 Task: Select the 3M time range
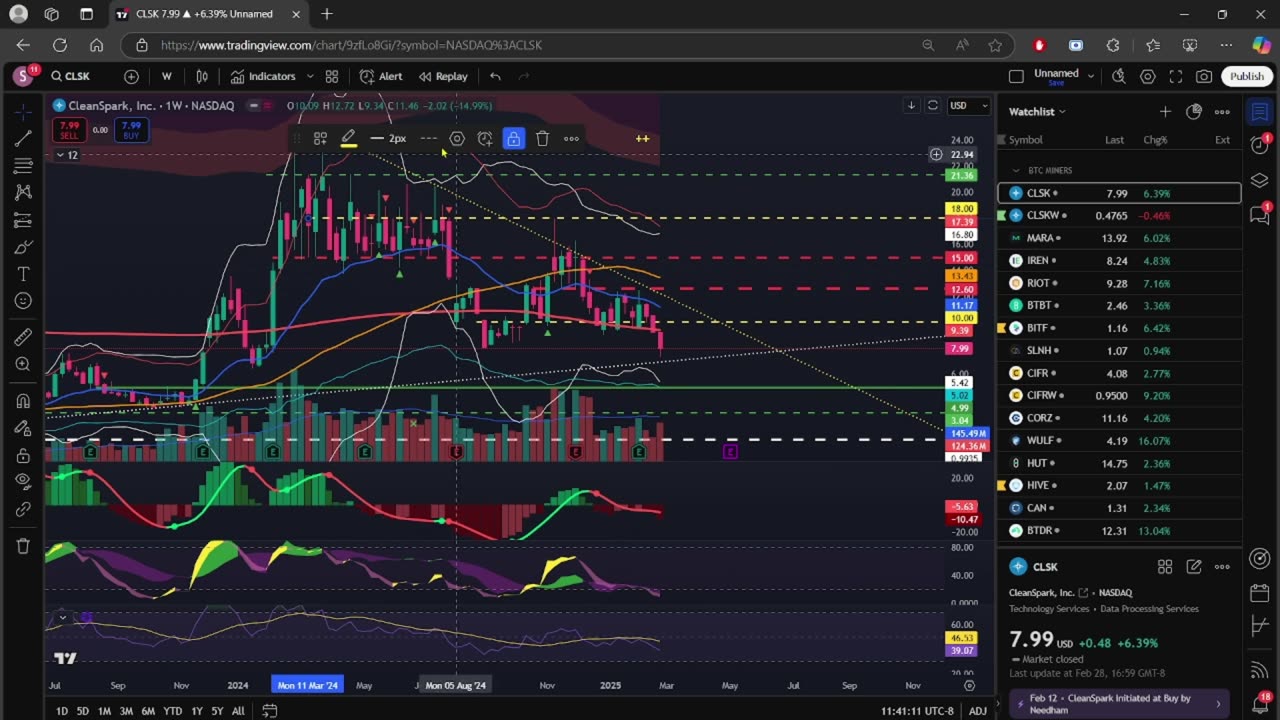(126, 711)
